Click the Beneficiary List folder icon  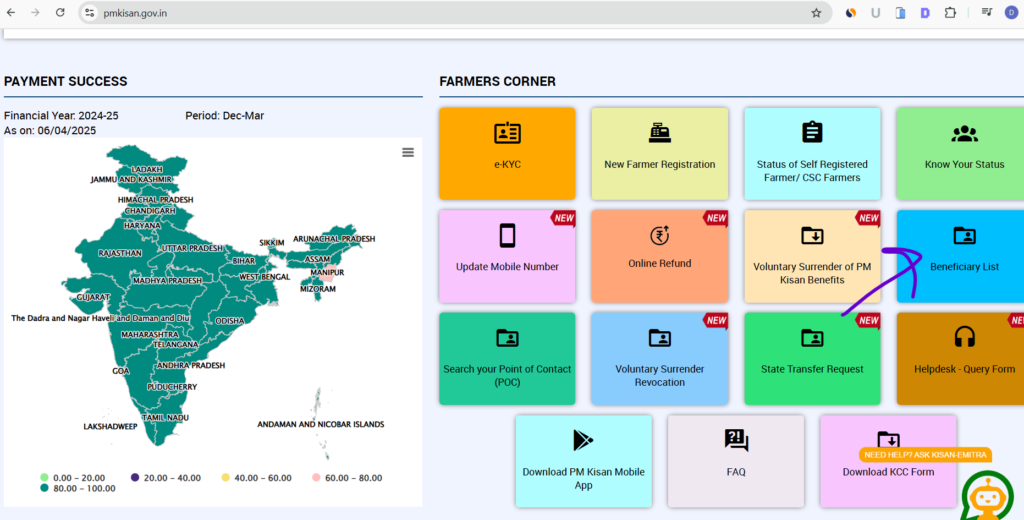pyautogui.click(x=965, y=235)
